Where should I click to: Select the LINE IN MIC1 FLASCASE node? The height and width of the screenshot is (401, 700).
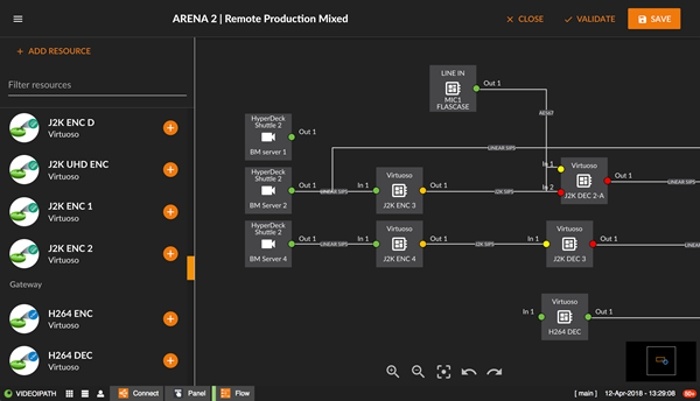(453, 88)
